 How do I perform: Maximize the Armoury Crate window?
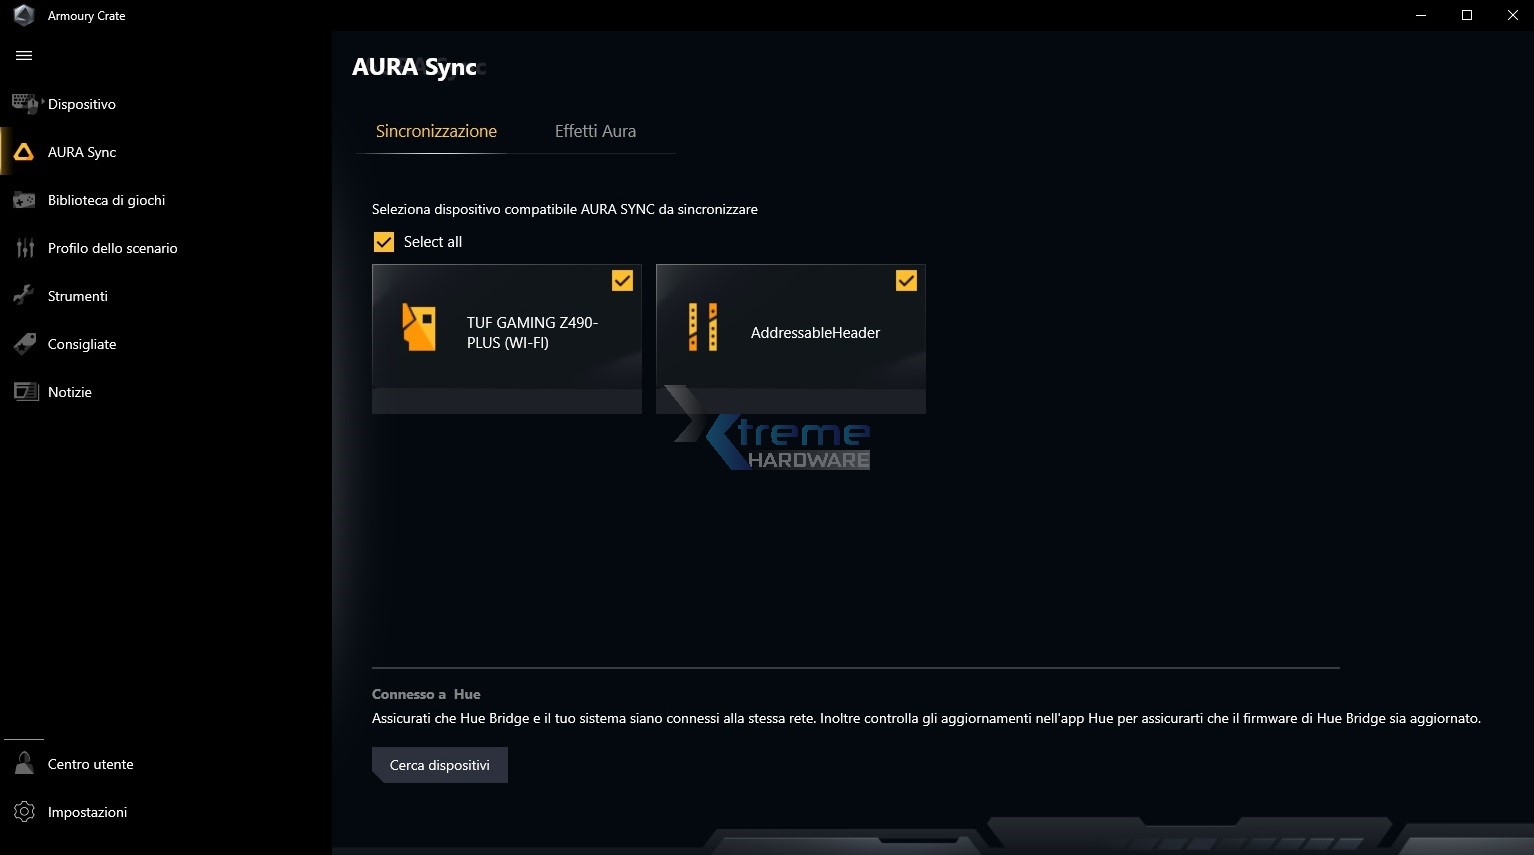1467,15
